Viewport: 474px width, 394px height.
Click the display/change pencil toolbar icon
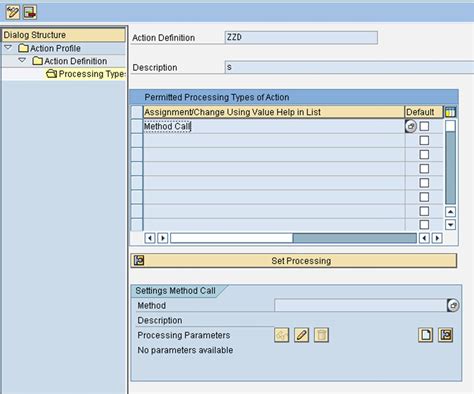click(x=13, y=12)
